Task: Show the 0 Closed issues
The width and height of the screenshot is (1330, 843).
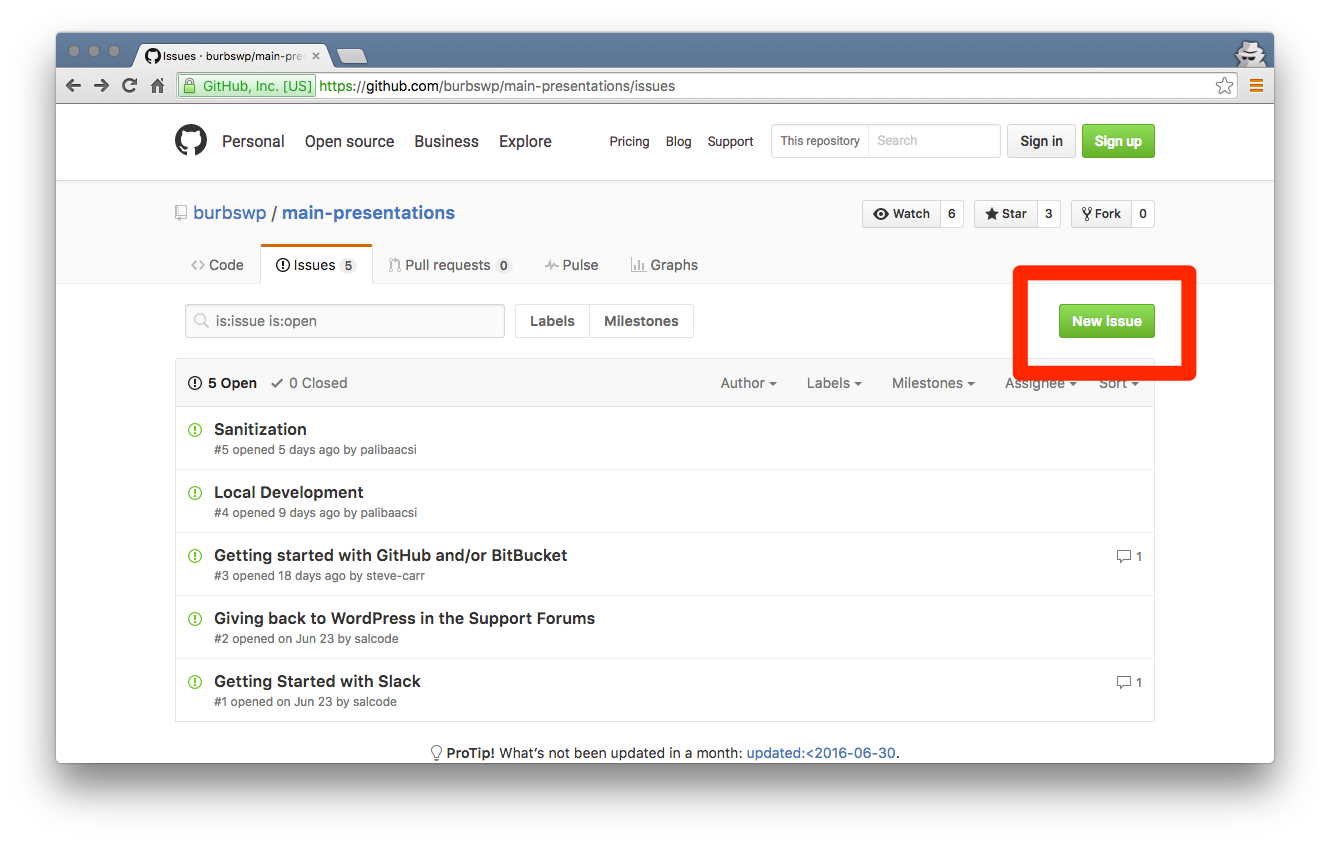Action: [309, 383]
